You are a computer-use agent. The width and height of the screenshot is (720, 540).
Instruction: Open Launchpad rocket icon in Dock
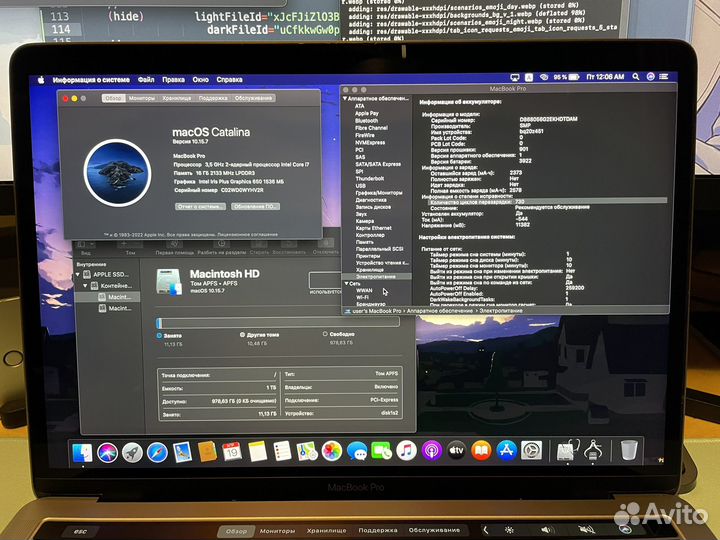132,453
